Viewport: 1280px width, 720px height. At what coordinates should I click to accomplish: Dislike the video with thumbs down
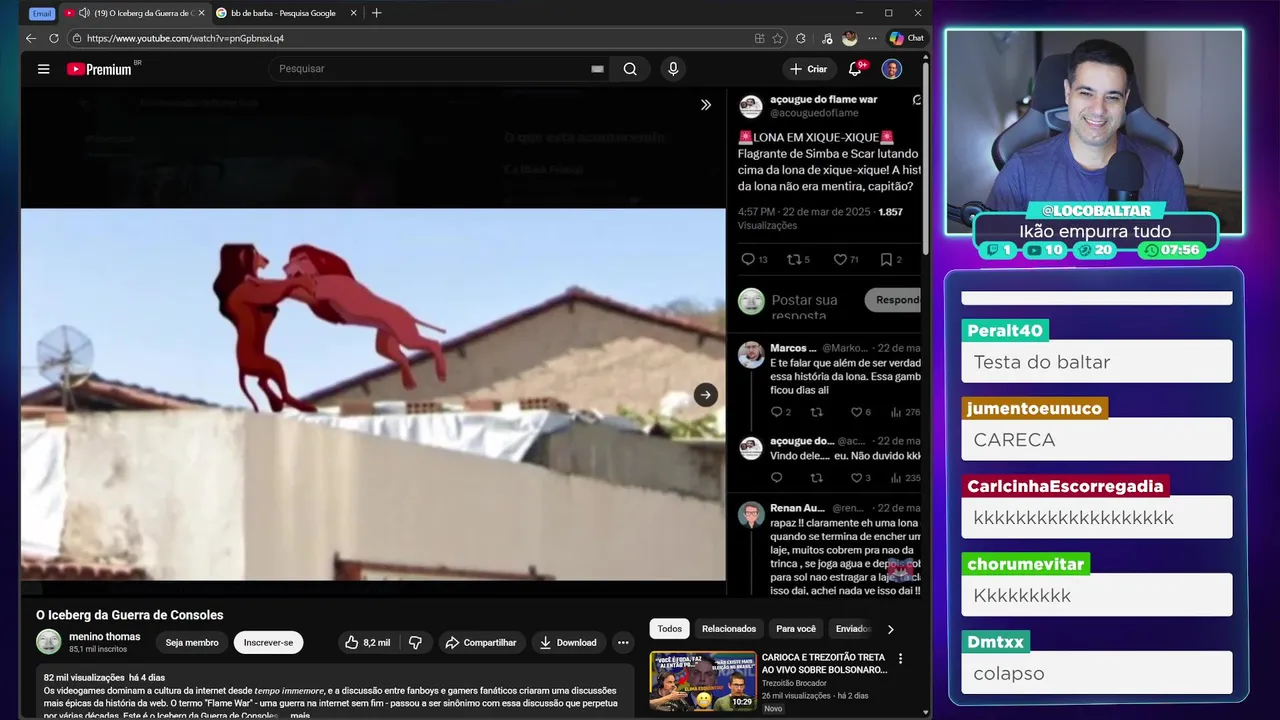coord(415,643)
